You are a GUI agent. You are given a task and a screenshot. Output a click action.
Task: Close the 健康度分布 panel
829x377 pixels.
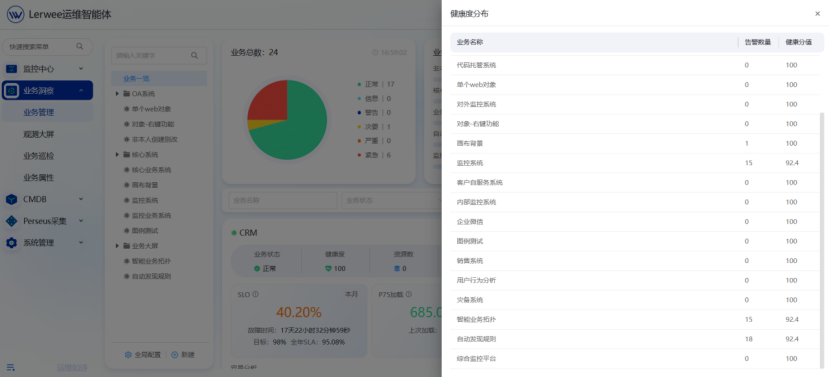[x=817, y=14]
